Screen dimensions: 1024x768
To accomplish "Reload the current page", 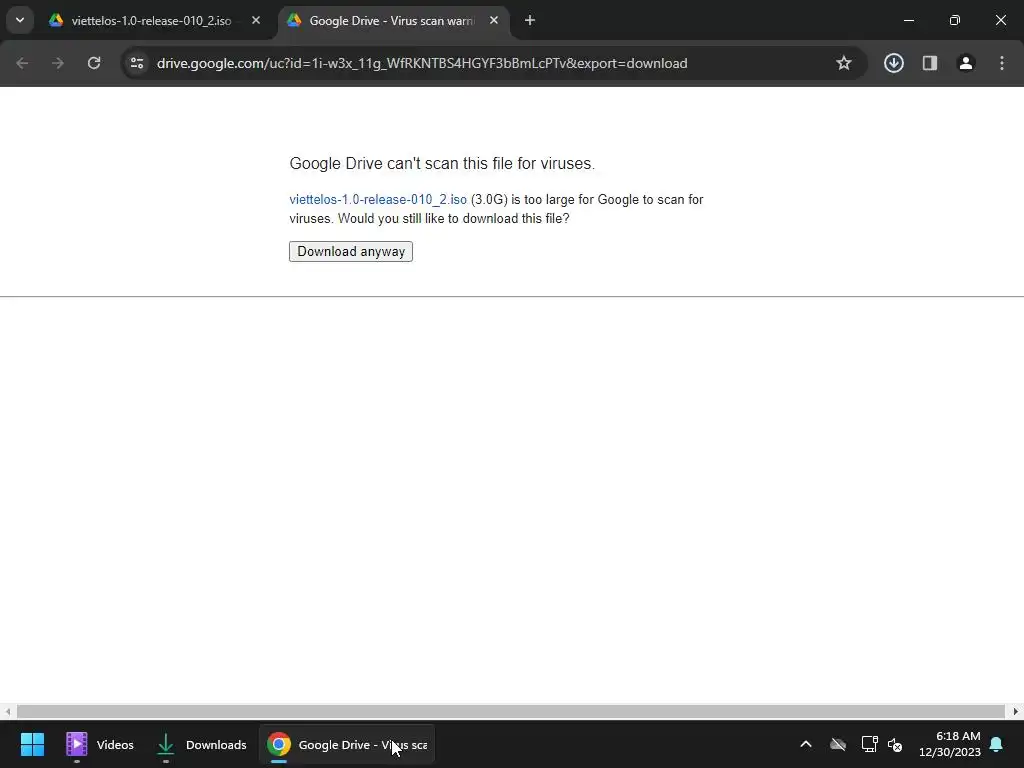I will [x=94, y=63].
